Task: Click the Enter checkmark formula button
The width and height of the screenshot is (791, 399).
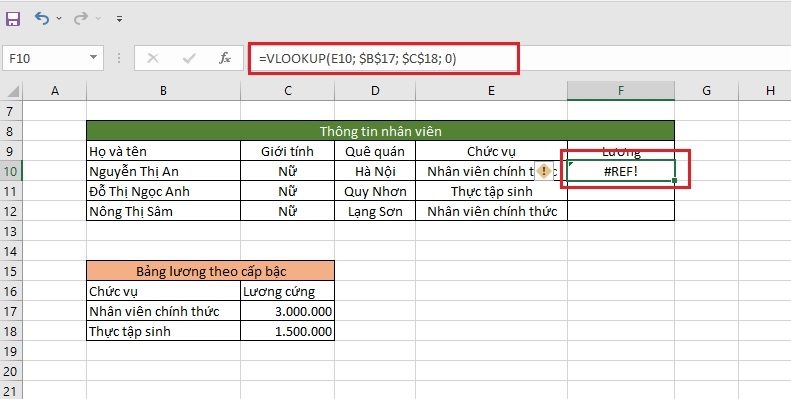Action: tap(189, 59)
